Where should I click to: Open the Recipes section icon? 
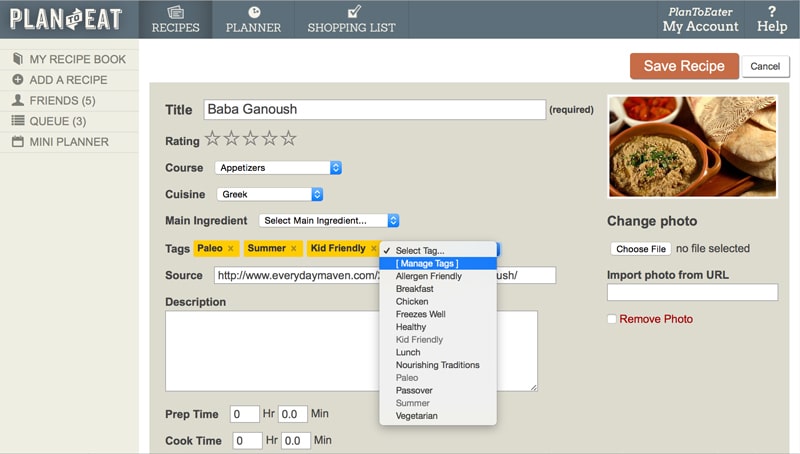point(176,12)
